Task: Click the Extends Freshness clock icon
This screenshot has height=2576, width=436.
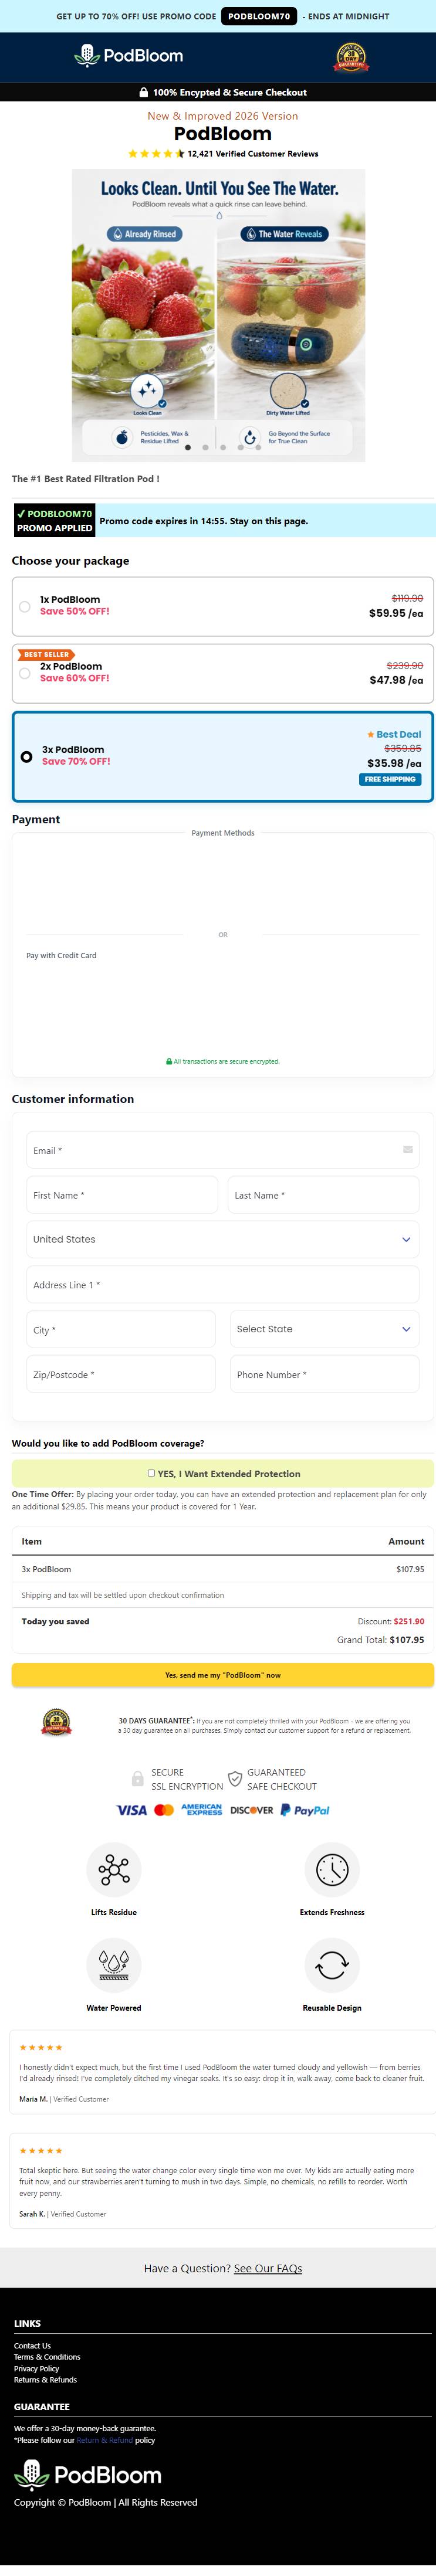Action: pyautogui.click(x=332, y=1870)
